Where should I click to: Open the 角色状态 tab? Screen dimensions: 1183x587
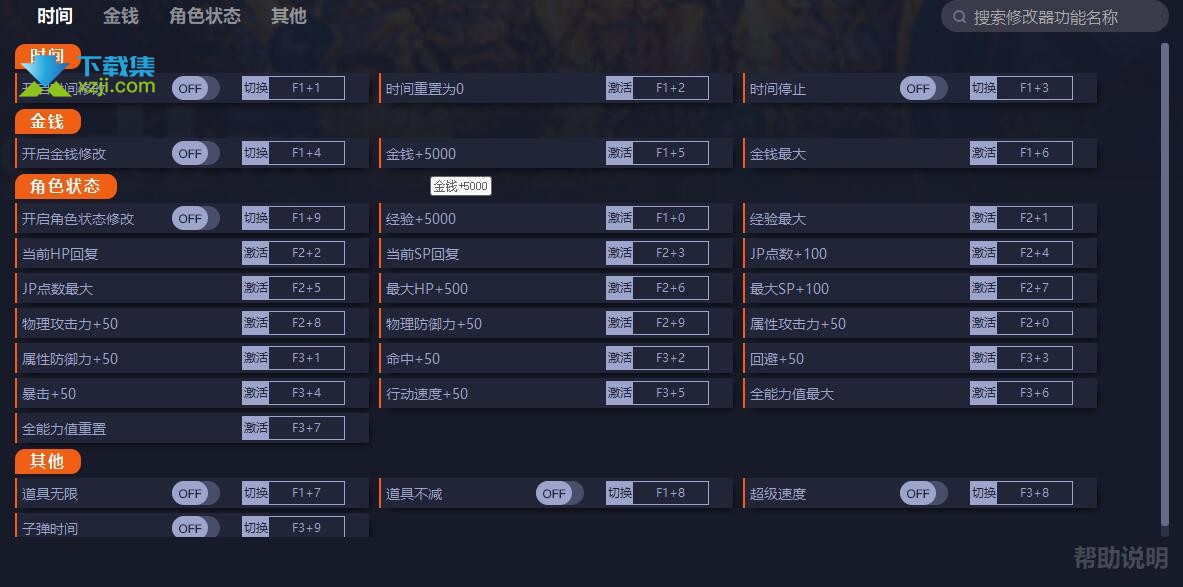pyautogui.click(x=204, y=16)
